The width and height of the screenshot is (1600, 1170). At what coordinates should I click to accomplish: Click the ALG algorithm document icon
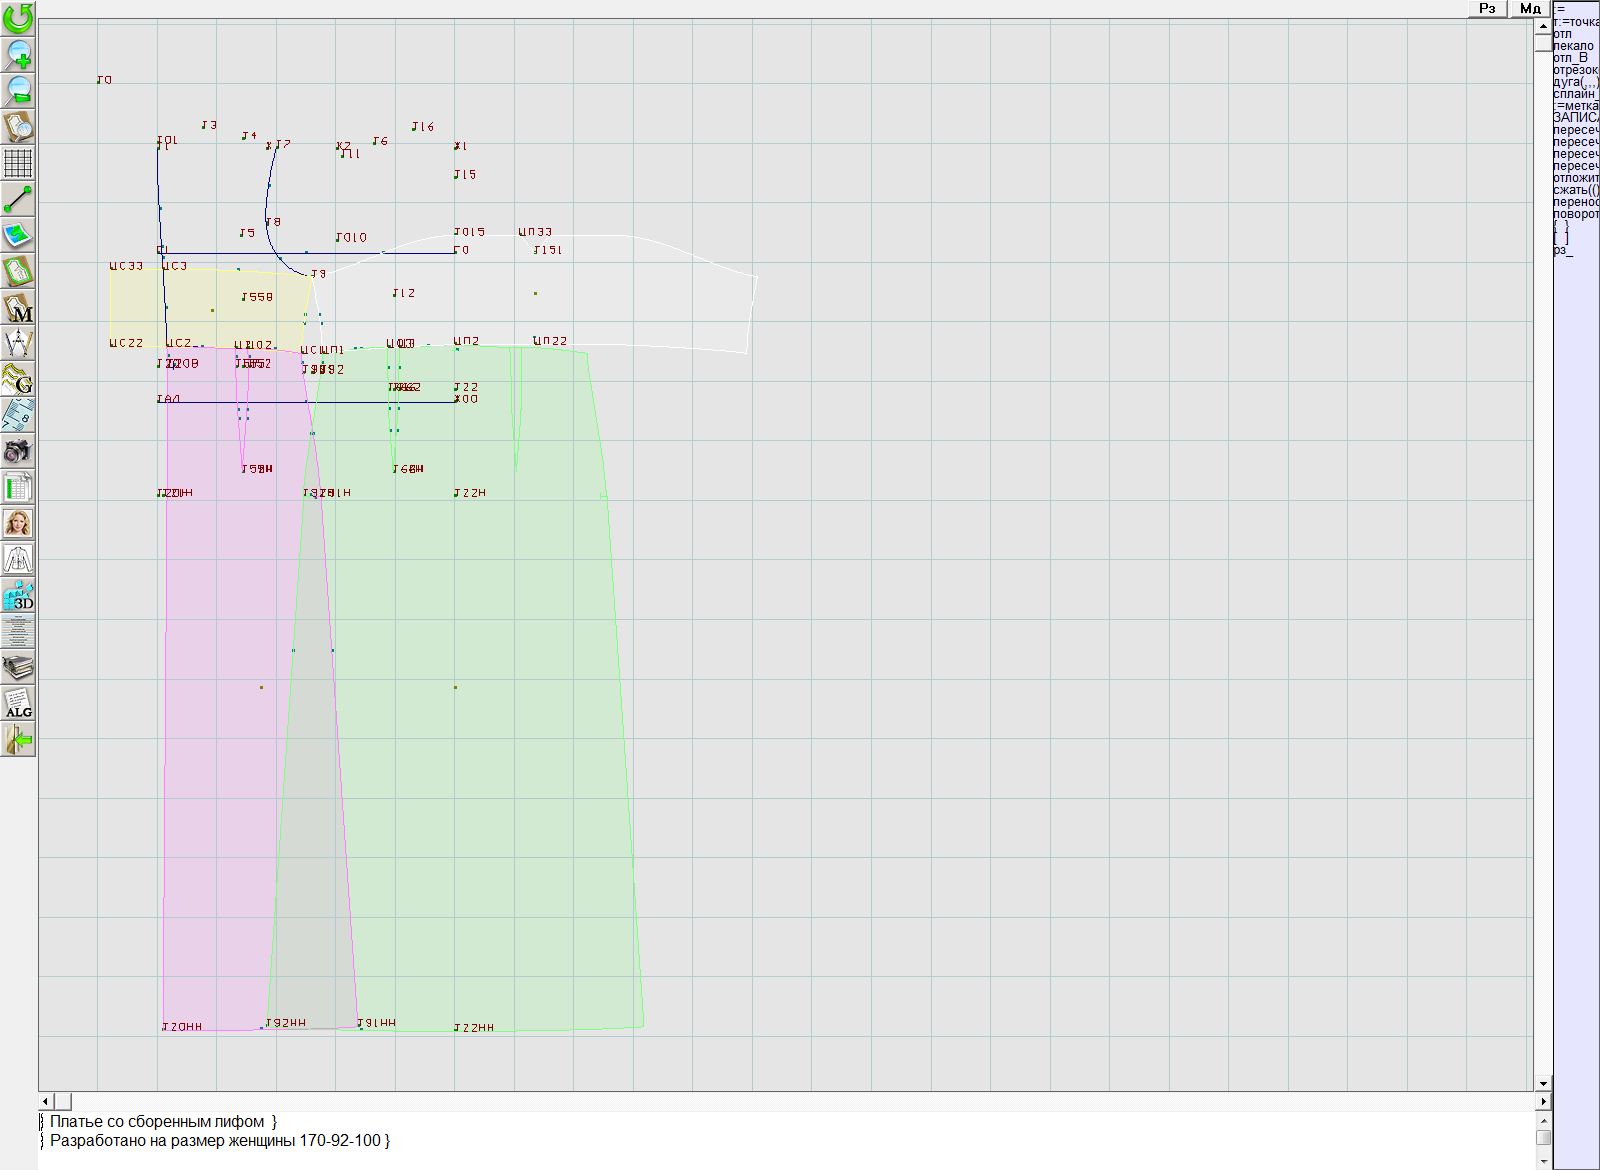[18, 703]
